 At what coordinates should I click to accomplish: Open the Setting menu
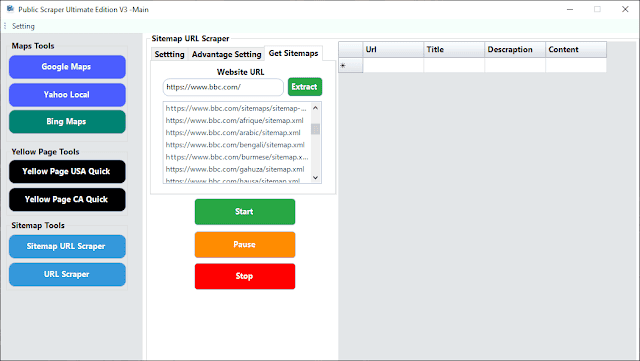click(23, 26)
